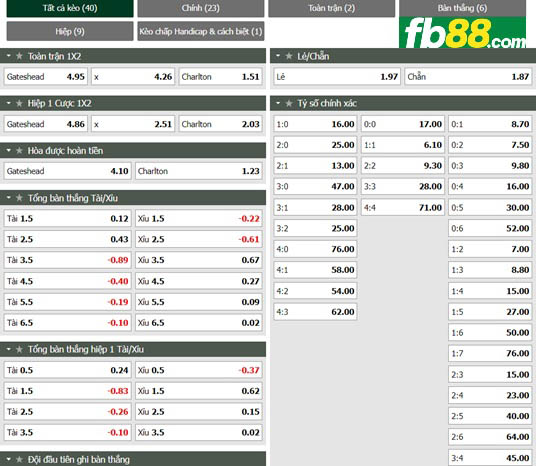This screenshot has width=536, height=466.
Task: Choose correct score 4:4 at 71.00
Action: pyautogui.click(x=403, y=208)
